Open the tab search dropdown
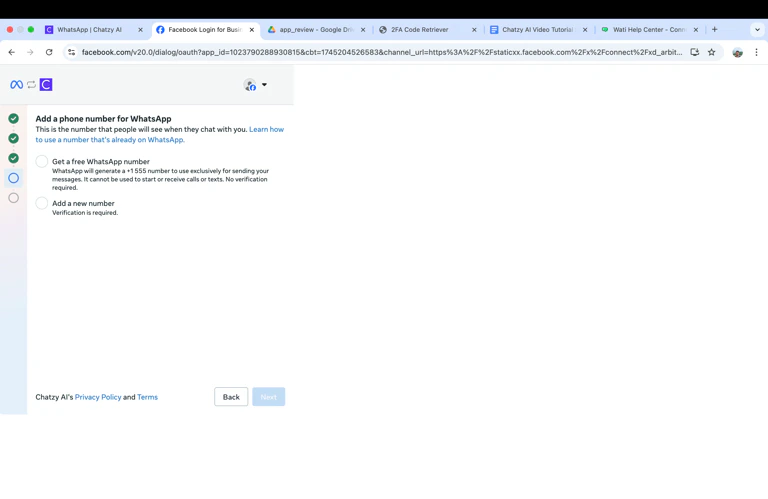 757,30
